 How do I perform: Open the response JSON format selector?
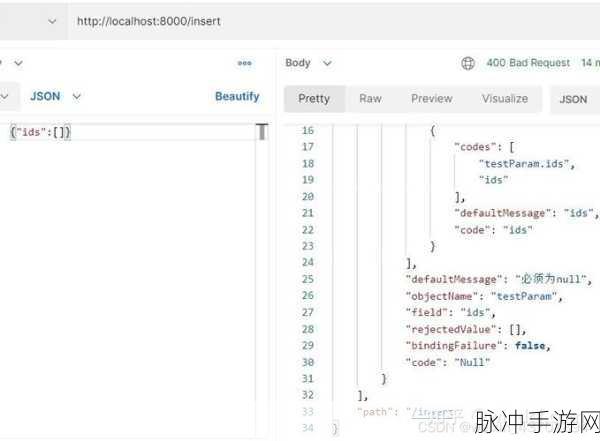click(574, 100)
